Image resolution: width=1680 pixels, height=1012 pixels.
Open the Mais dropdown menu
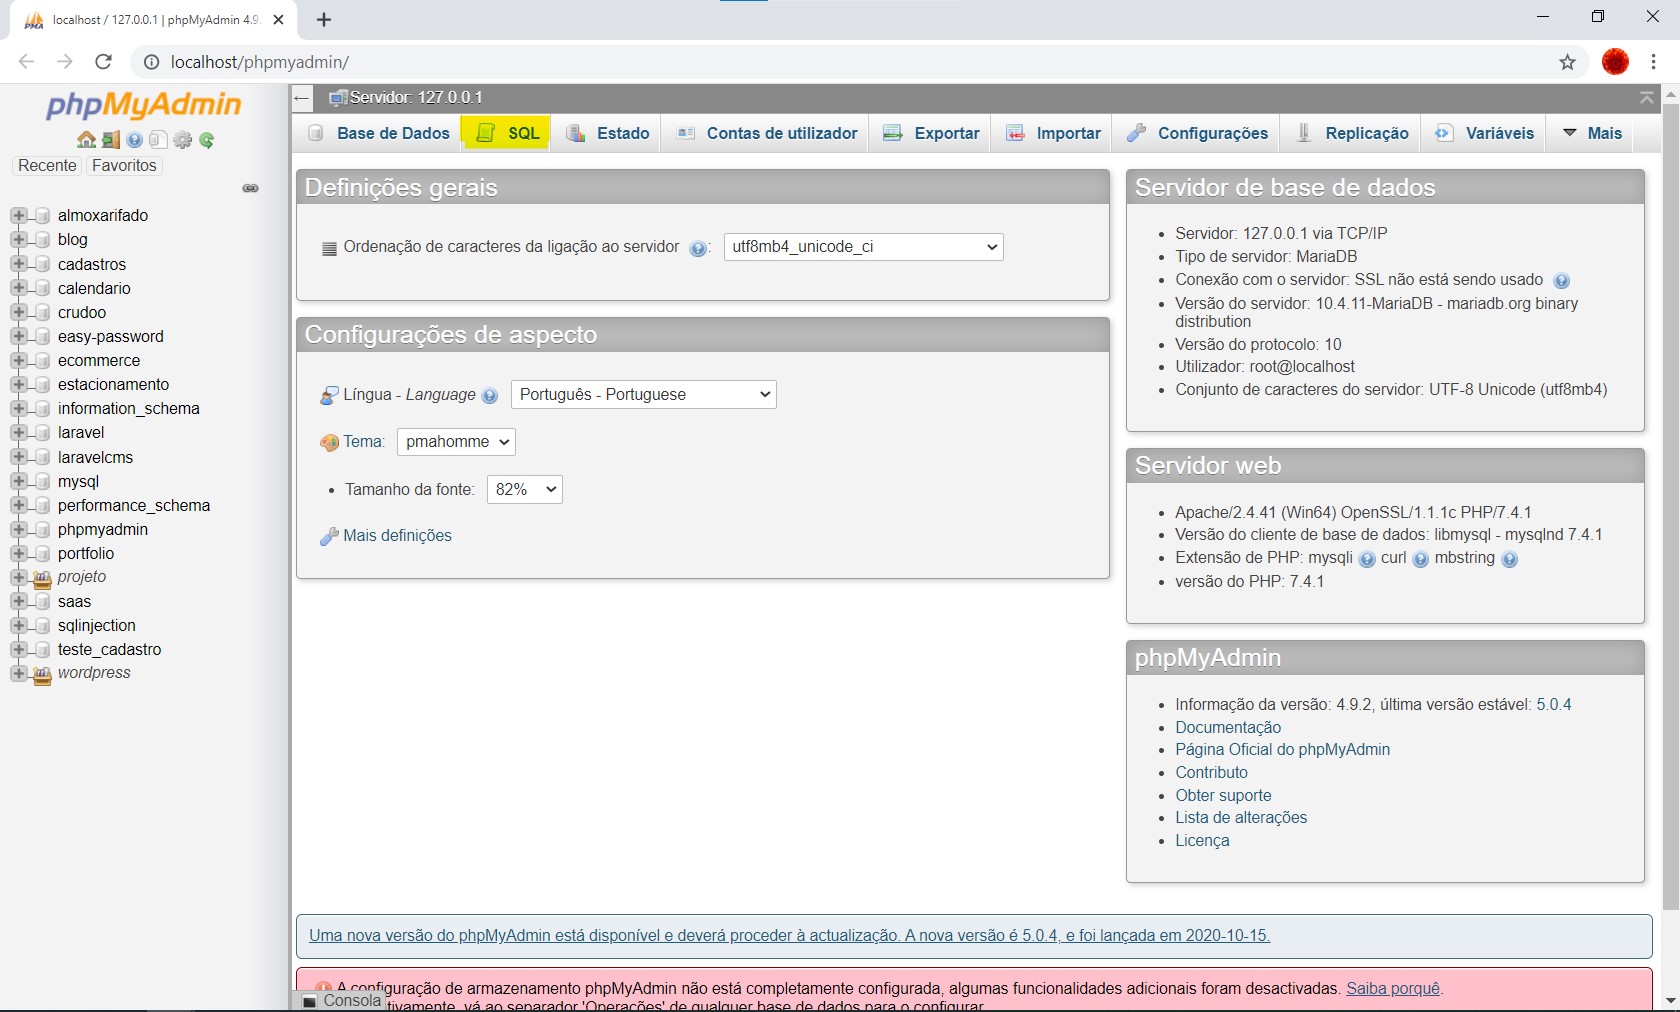point(1593,133)
